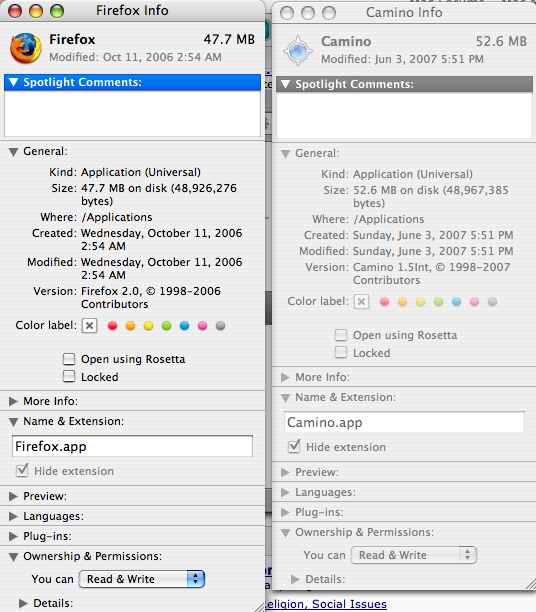Toggle the Locked checkbox in Camino Info

click(x=341, y=352)
